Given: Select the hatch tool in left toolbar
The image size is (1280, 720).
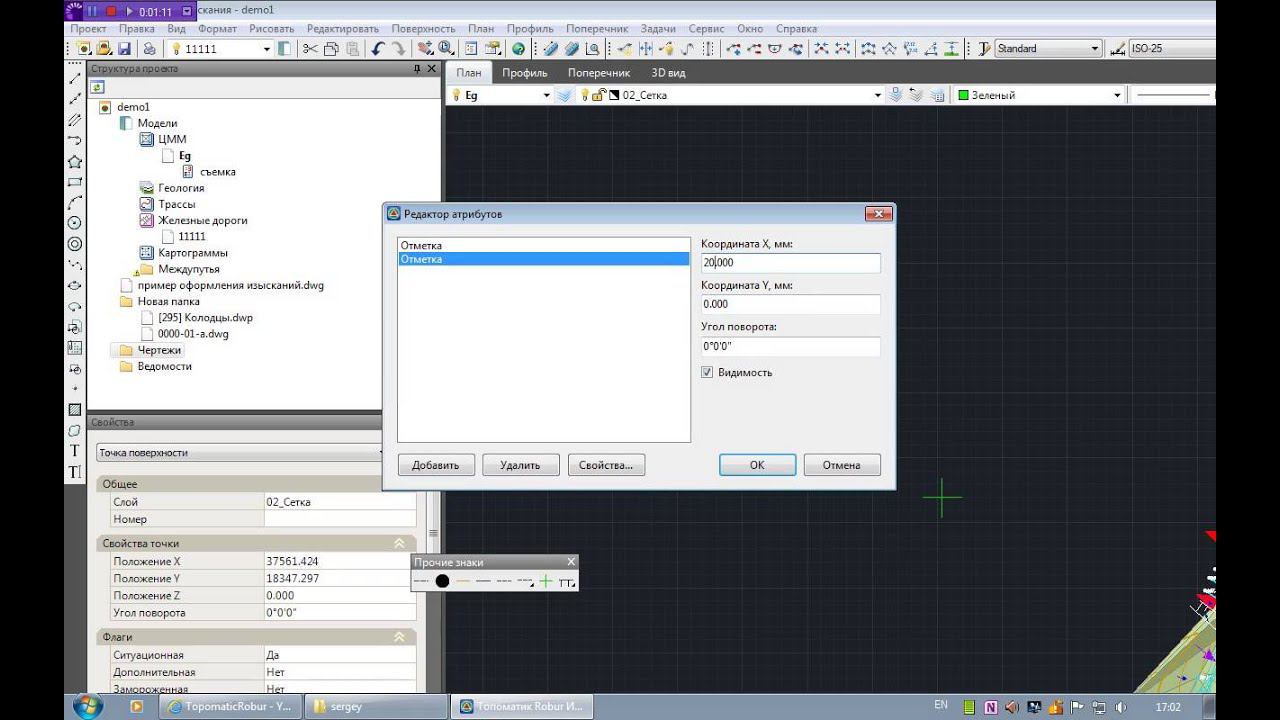Looking at the screenshot, I should point(74,409).
